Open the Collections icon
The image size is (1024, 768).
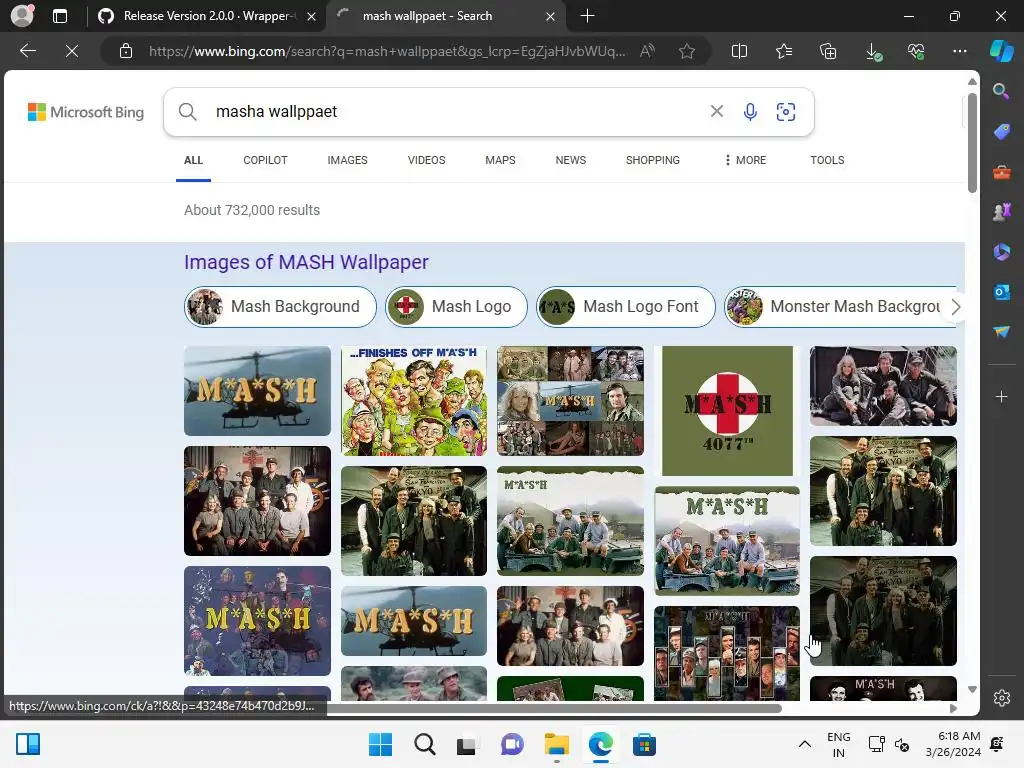828,51
